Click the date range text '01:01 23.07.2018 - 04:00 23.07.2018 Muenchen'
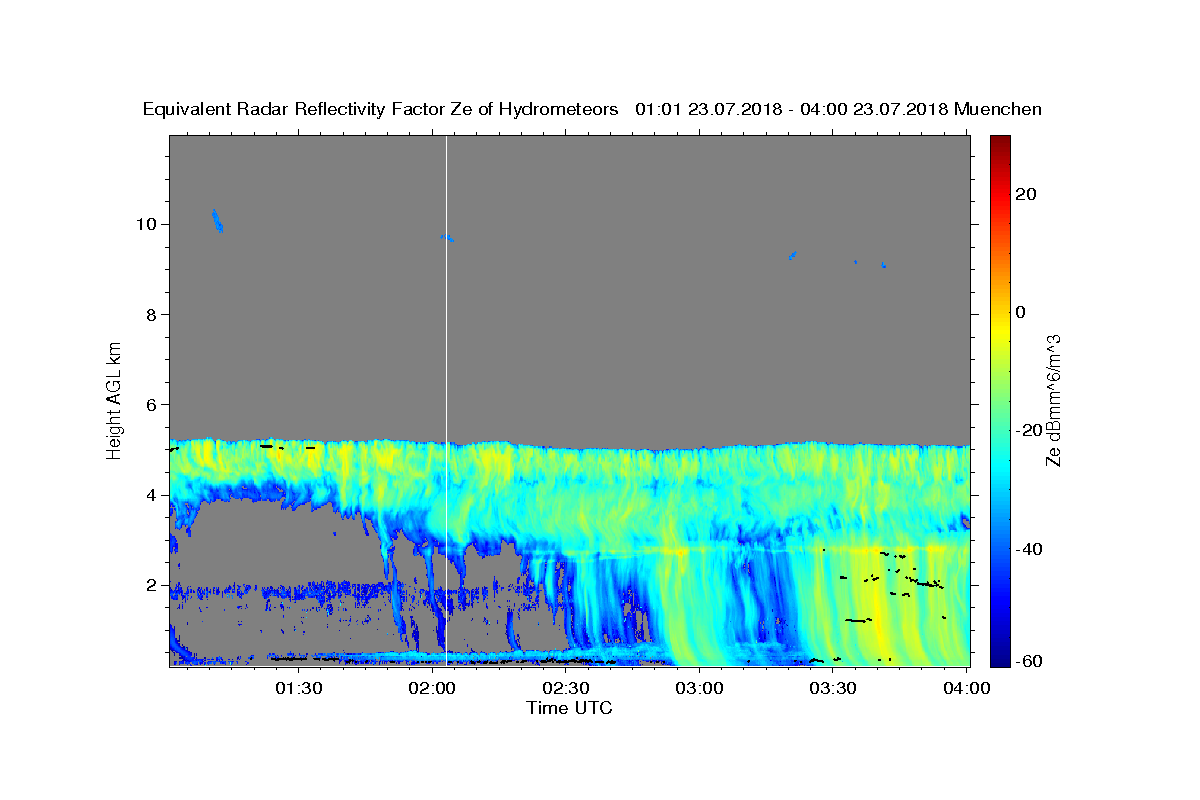The image size is (1200, 800). (x=839, y=110)
